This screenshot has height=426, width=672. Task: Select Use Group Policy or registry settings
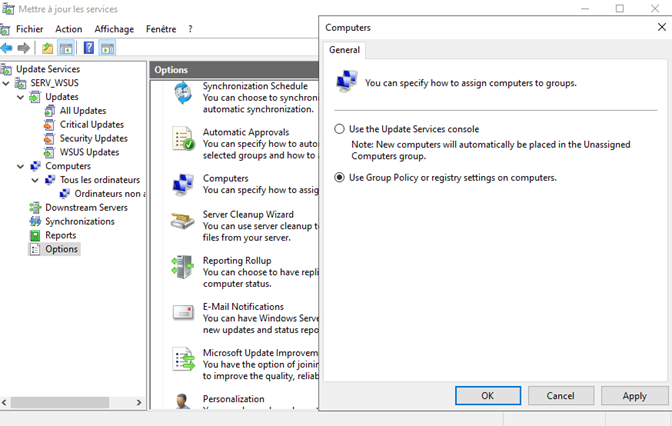[x=339, y=177]
